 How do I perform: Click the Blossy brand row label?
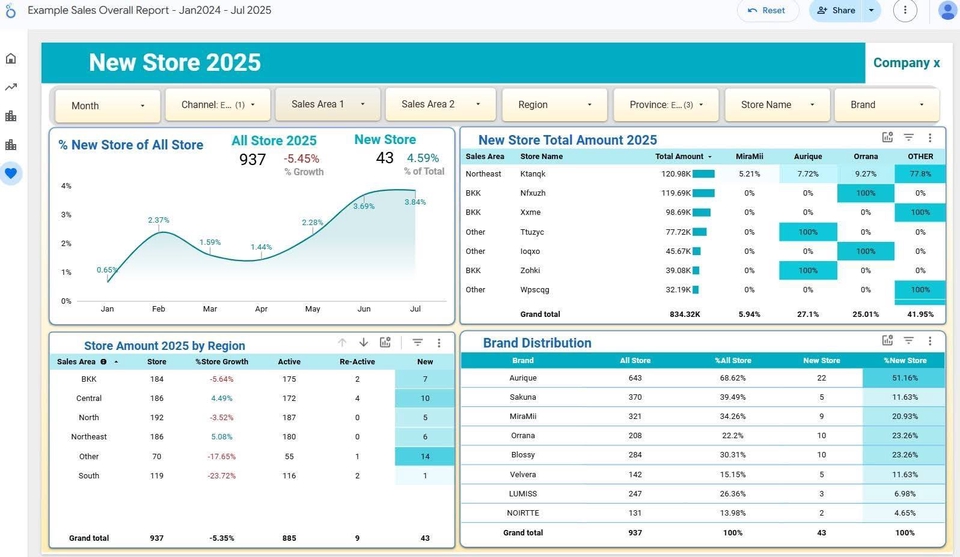click(x=523, y=455)
